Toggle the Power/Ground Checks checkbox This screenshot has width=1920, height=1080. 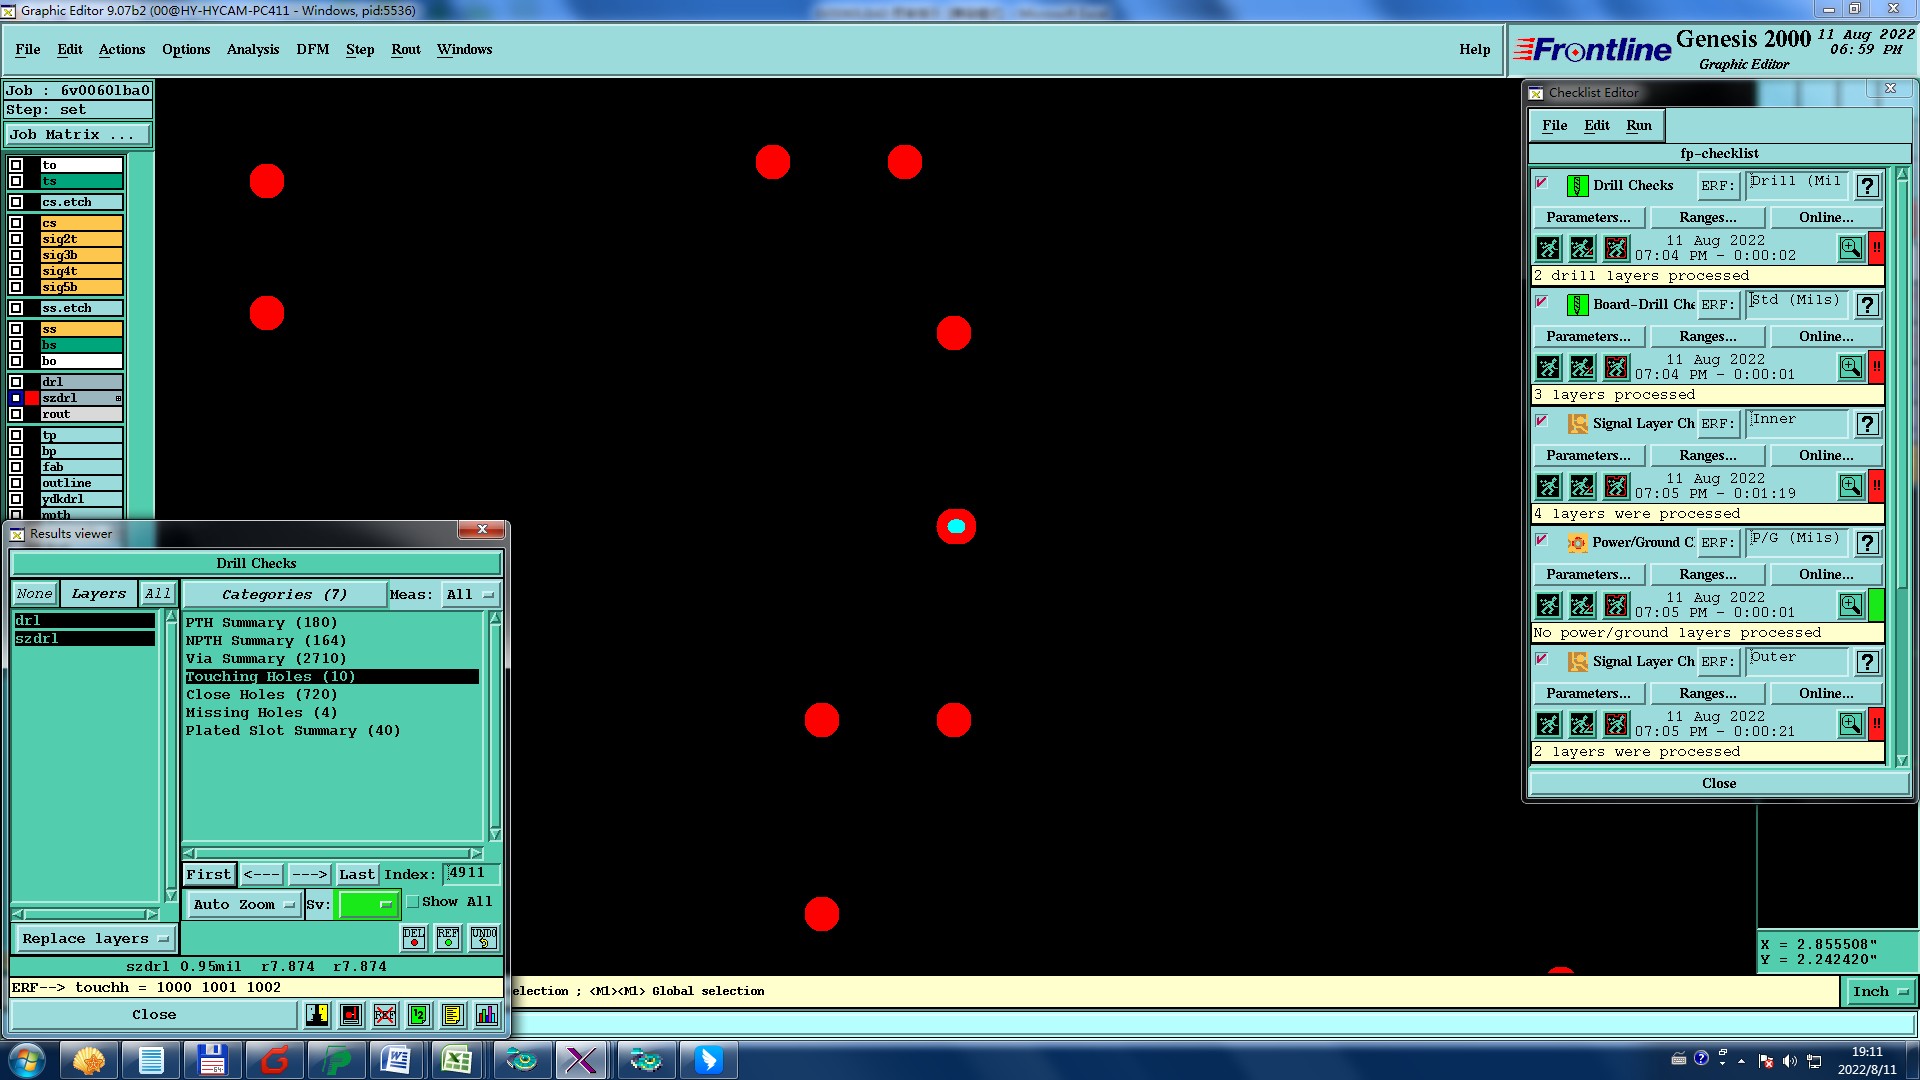click(1541, 540)
